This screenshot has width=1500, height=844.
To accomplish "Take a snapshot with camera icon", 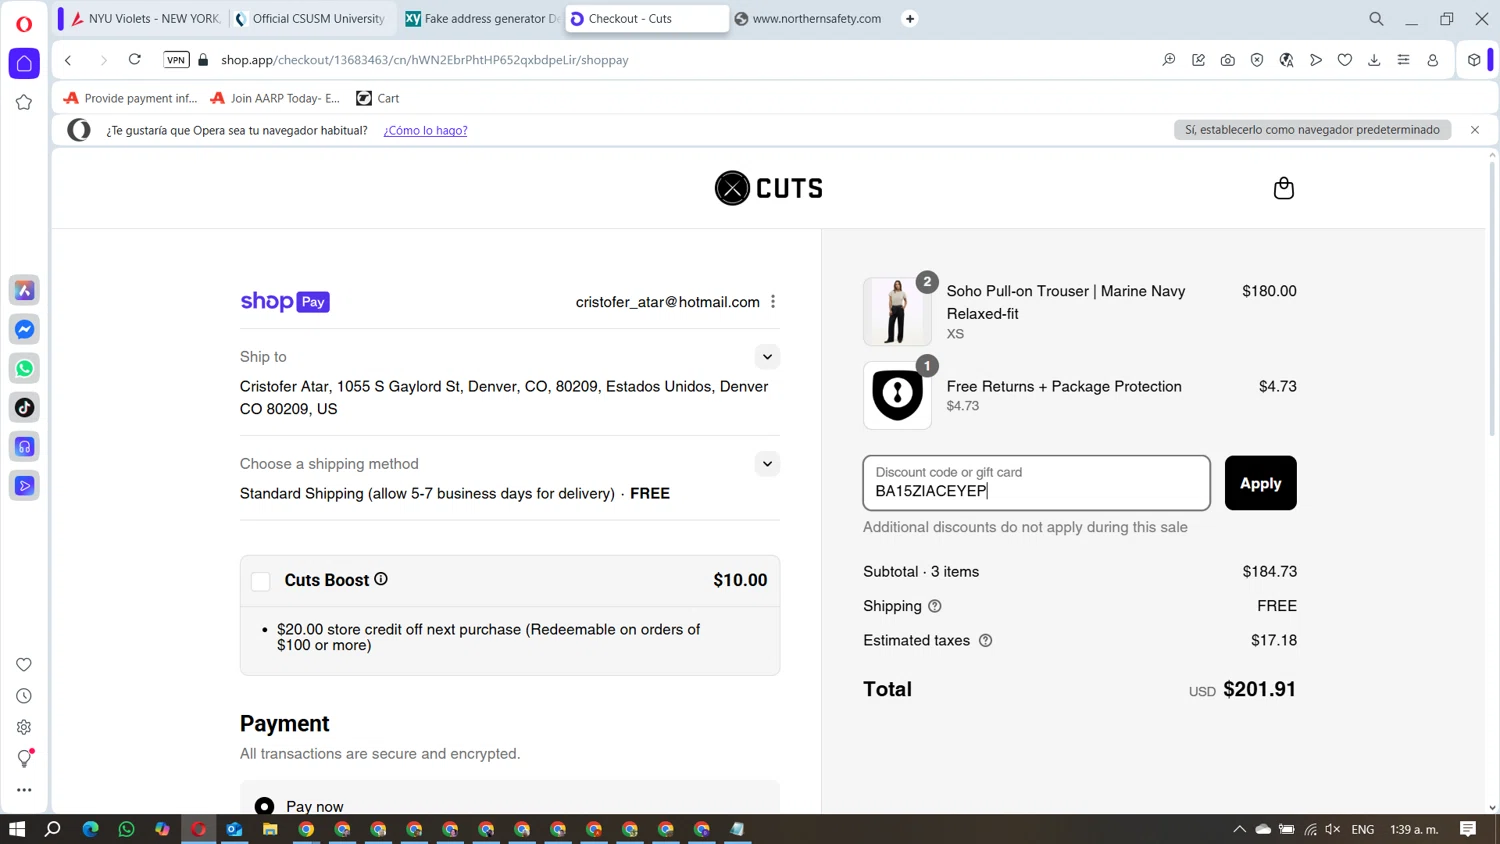I will coord(1228,60).
